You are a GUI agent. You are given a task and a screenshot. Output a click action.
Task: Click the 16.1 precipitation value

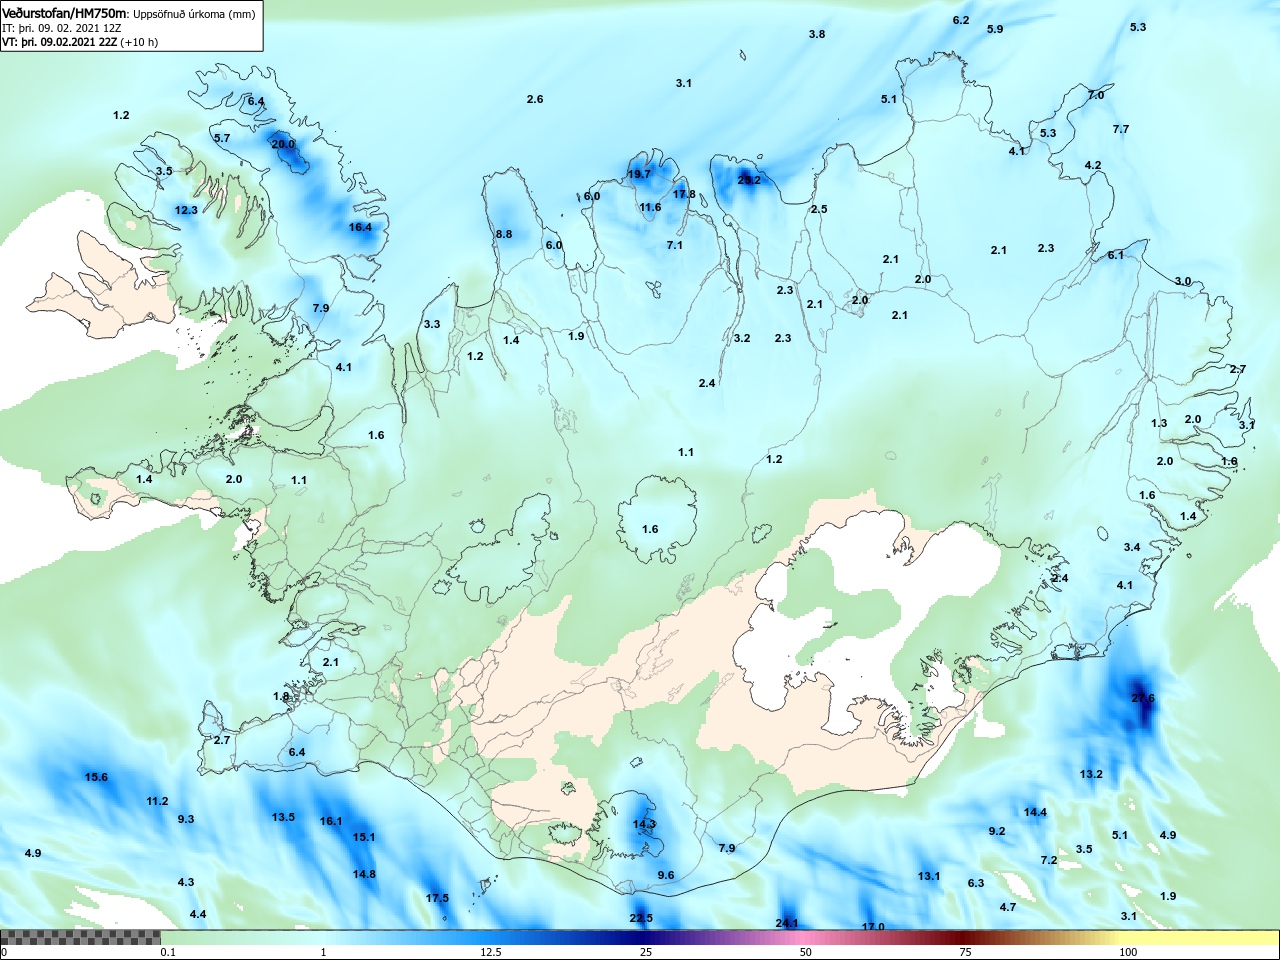coord(331,821)
